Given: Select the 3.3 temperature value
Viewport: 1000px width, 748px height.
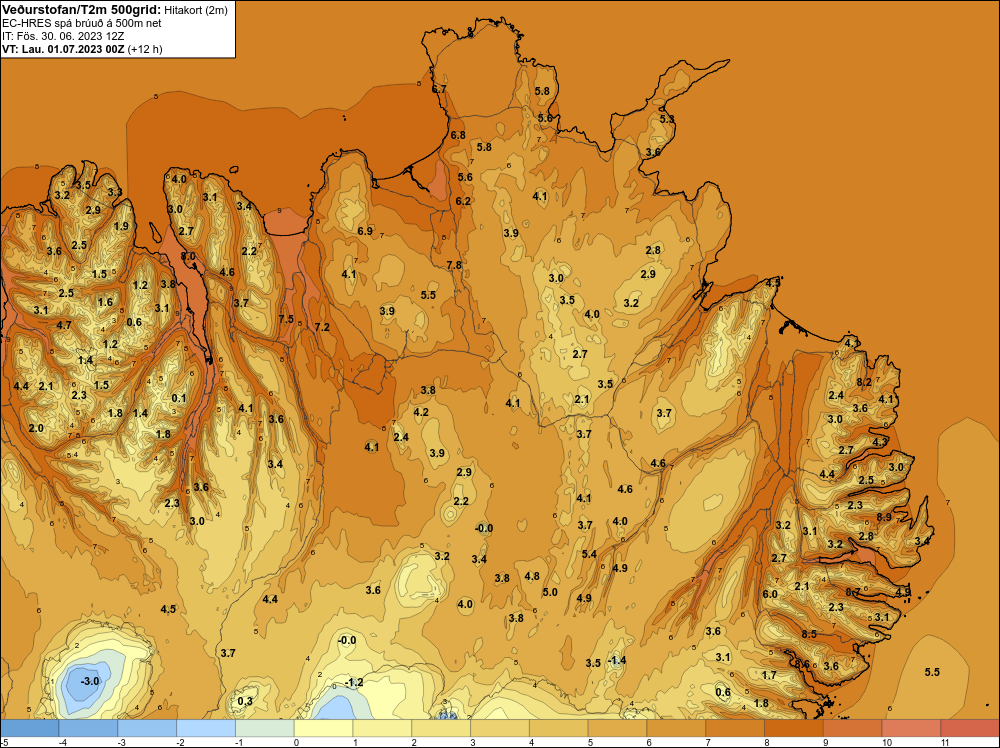Looking at the screenshot, I should [x=115, y=191].
